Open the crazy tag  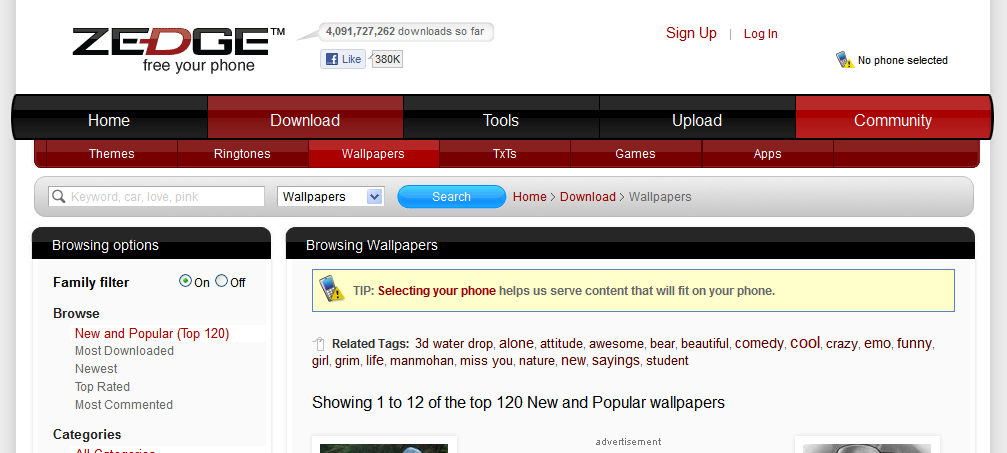(841, 344)
